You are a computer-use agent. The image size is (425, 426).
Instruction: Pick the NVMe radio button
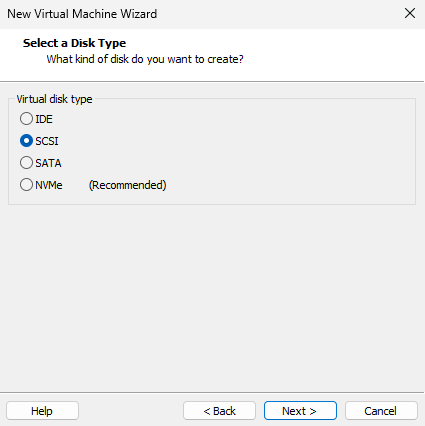[26, 185]
